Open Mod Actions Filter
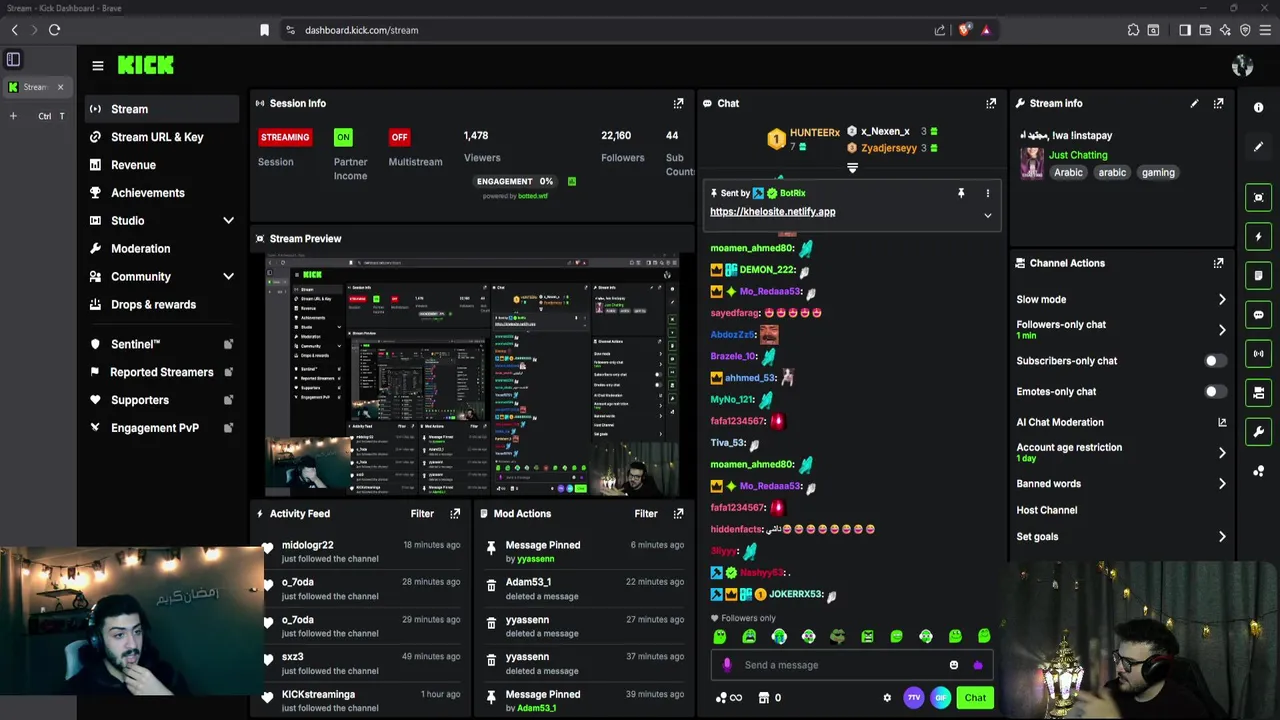 coord(645,514)
